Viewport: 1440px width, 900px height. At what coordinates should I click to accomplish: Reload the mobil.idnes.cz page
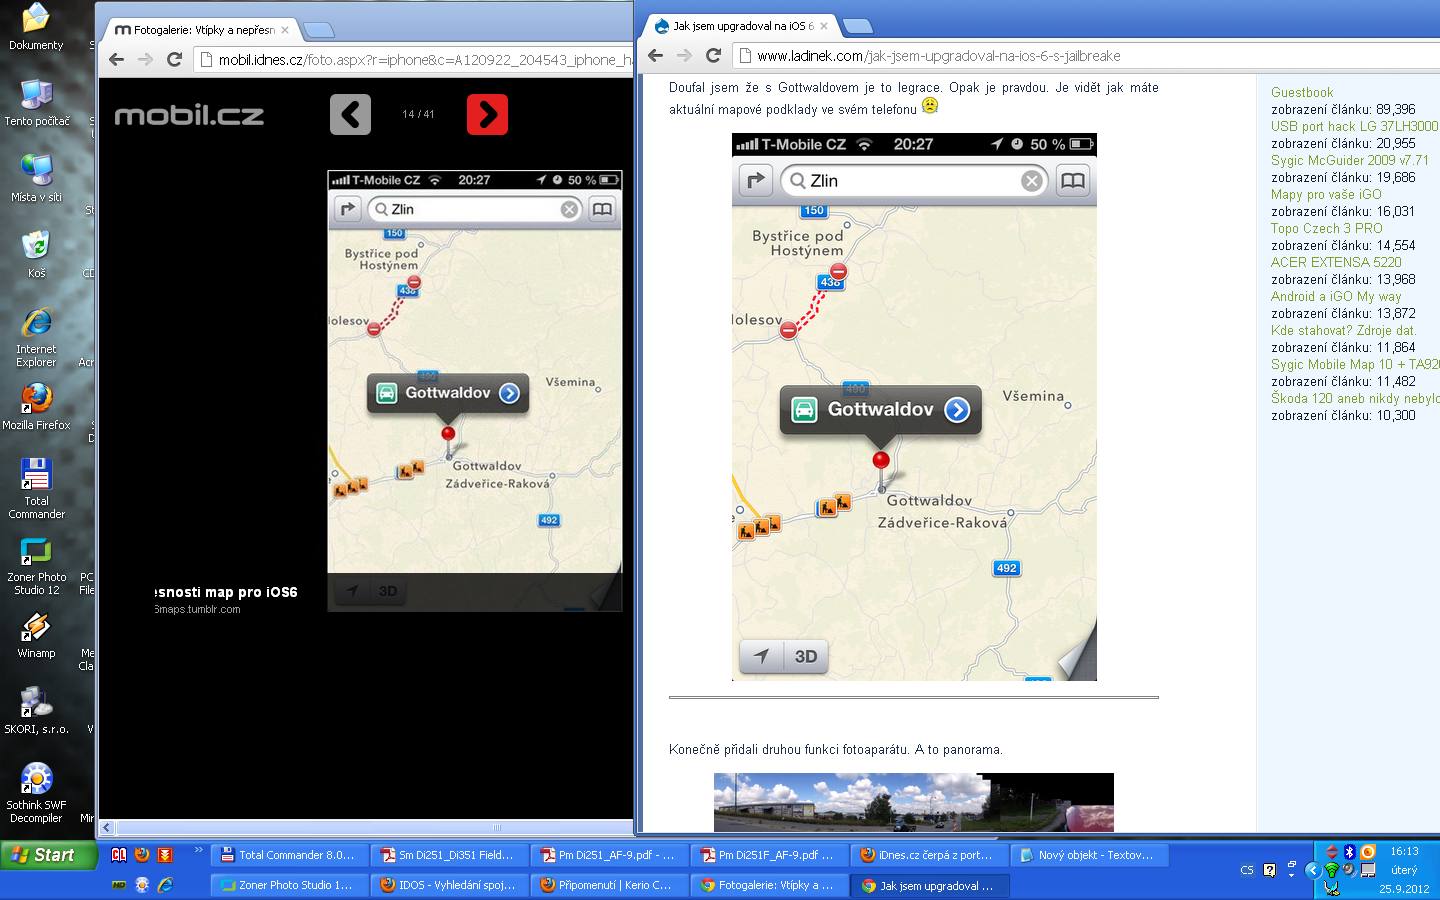point(174,59)
